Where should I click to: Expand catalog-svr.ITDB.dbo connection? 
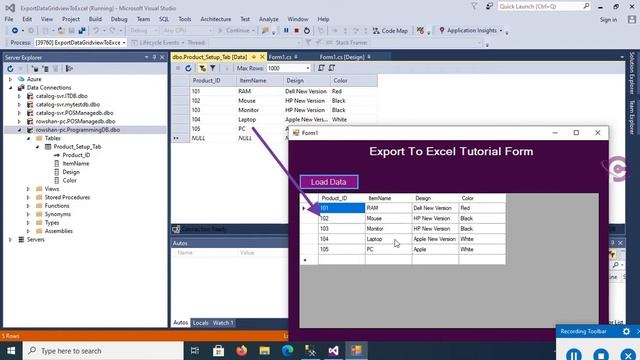[19, 96]
